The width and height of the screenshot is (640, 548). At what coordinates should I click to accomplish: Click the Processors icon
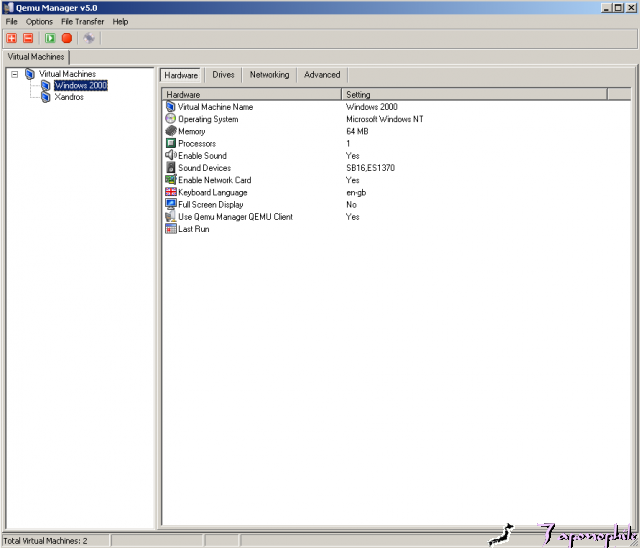[x=171, y=143]
